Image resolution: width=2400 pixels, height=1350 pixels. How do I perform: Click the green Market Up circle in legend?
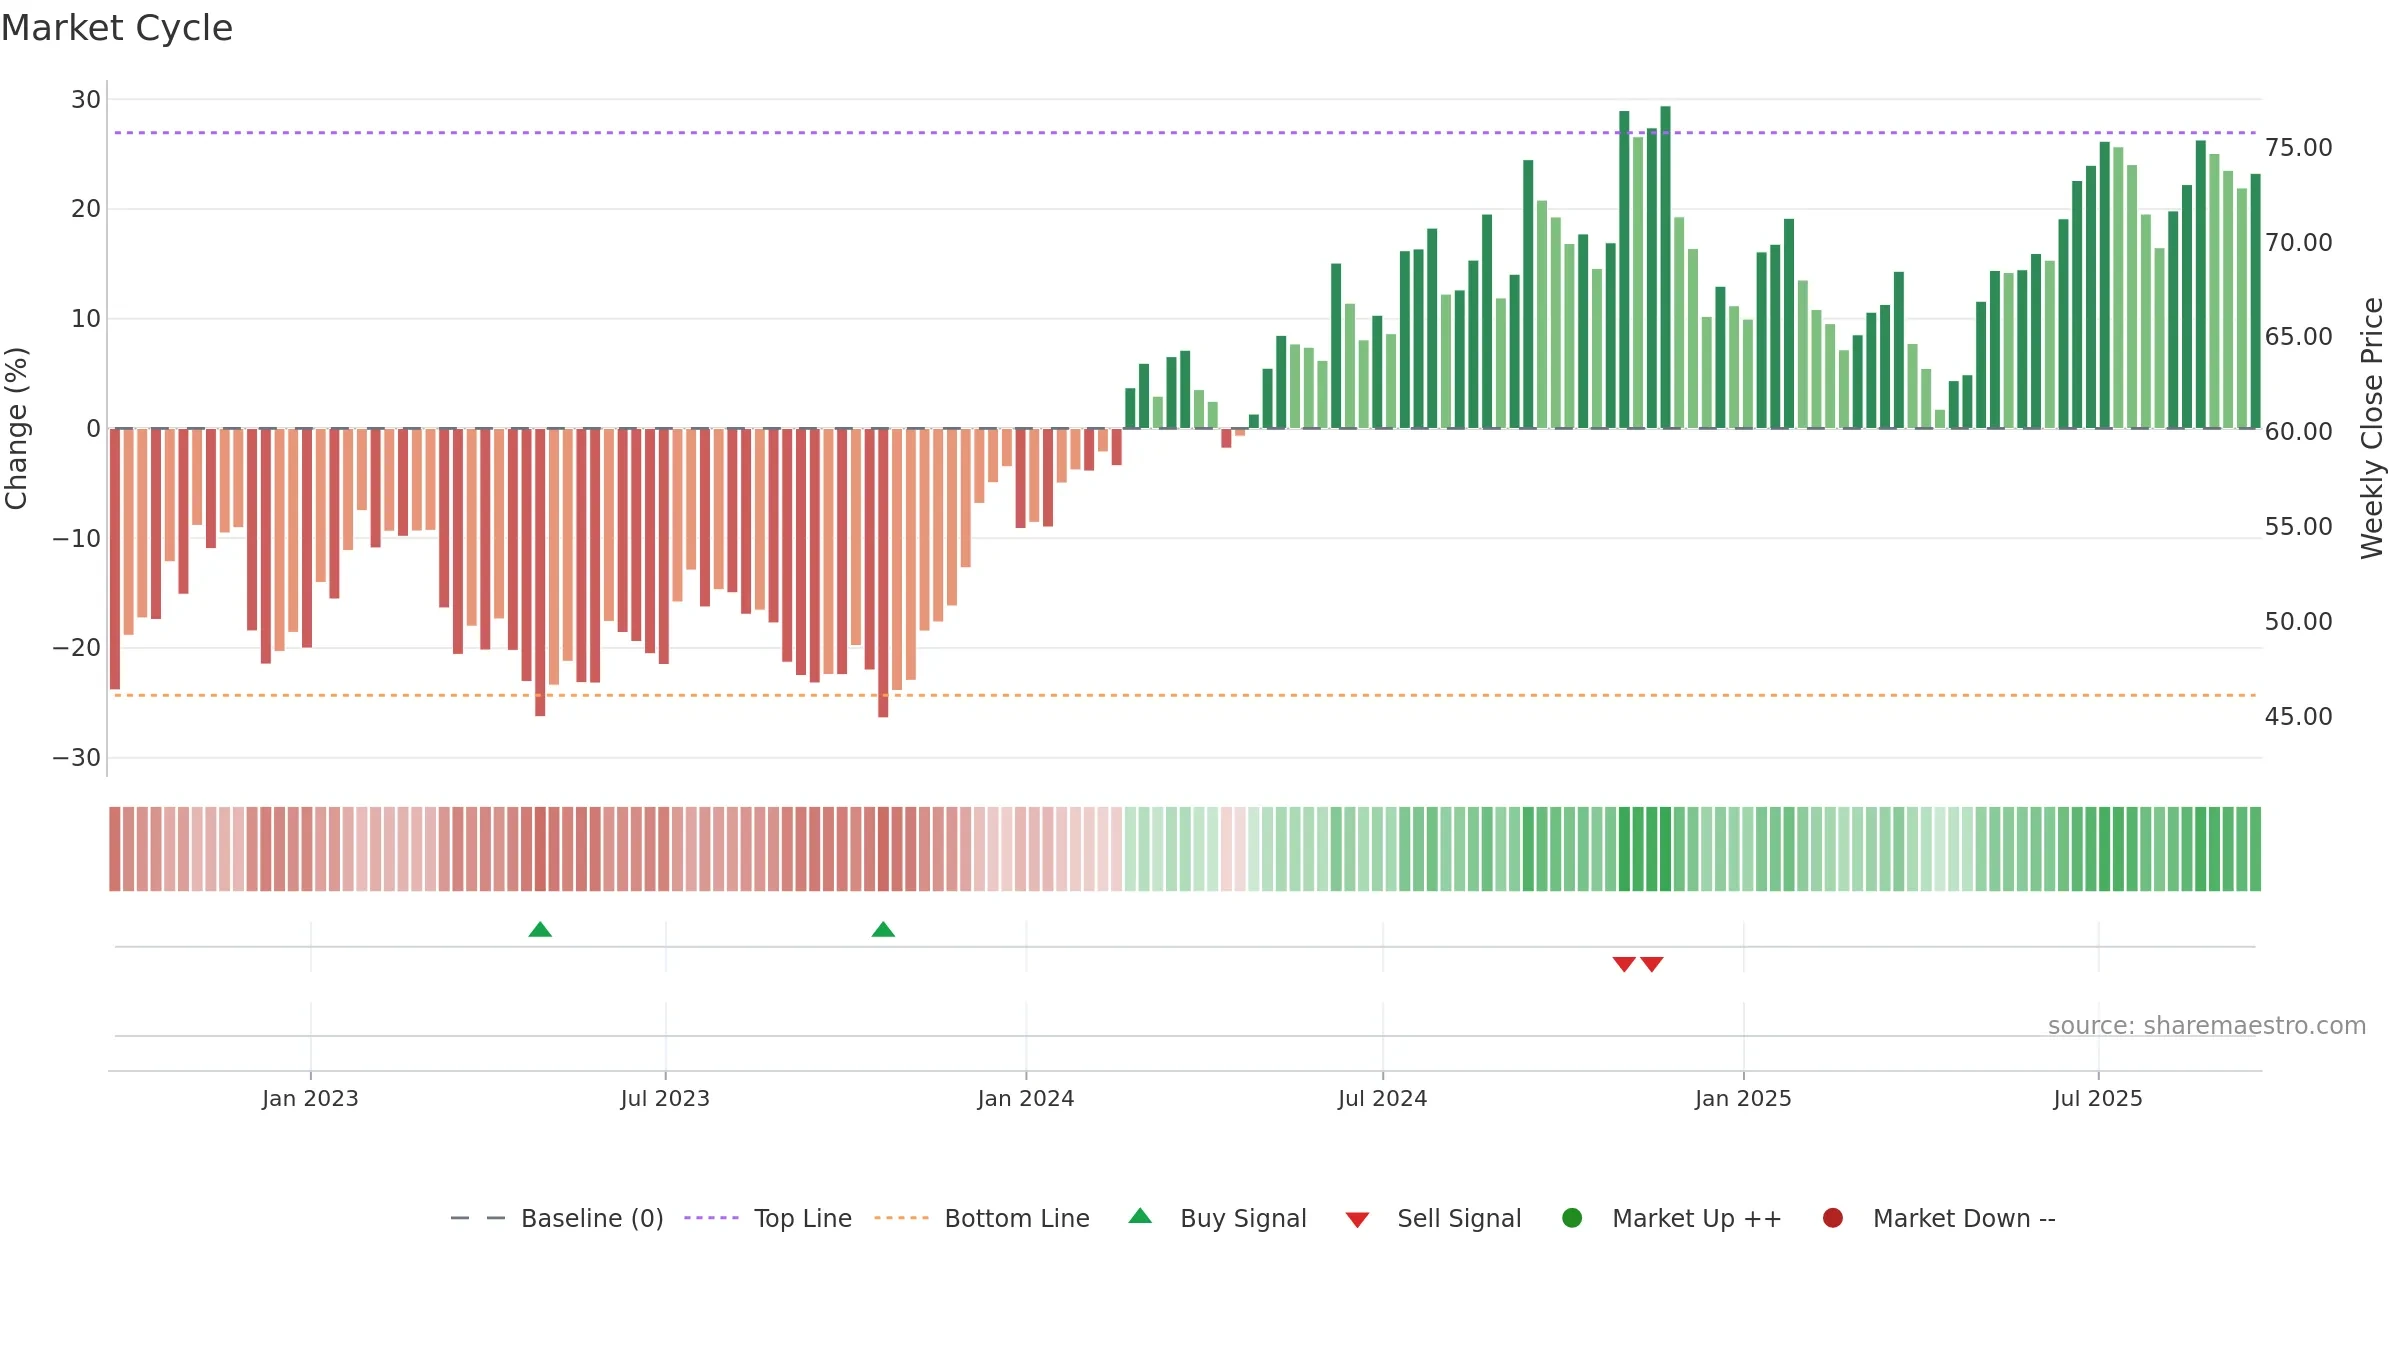(1572, 1218)
